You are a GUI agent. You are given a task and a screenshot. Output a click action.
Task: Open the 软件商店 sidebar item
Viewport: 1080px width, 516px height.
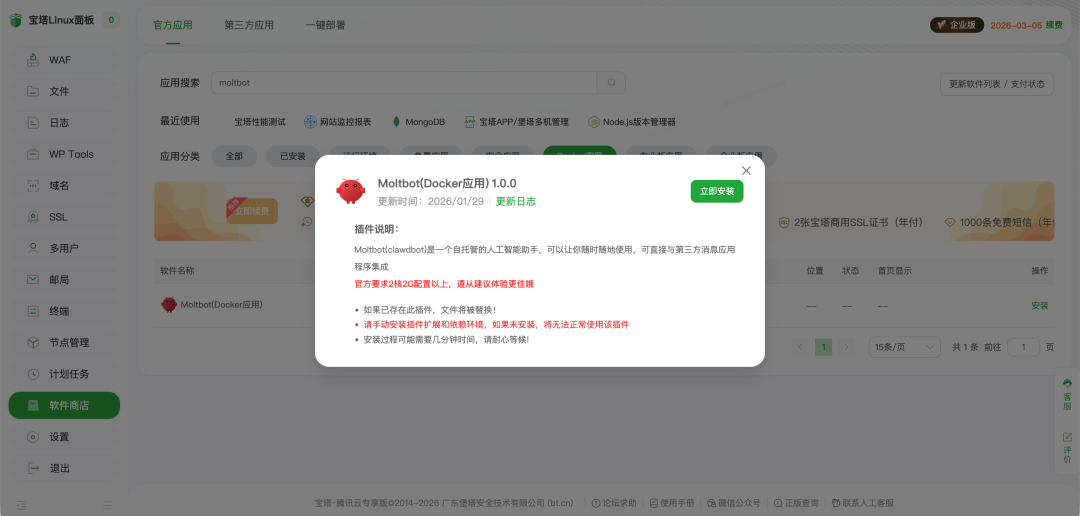point(64,405)
